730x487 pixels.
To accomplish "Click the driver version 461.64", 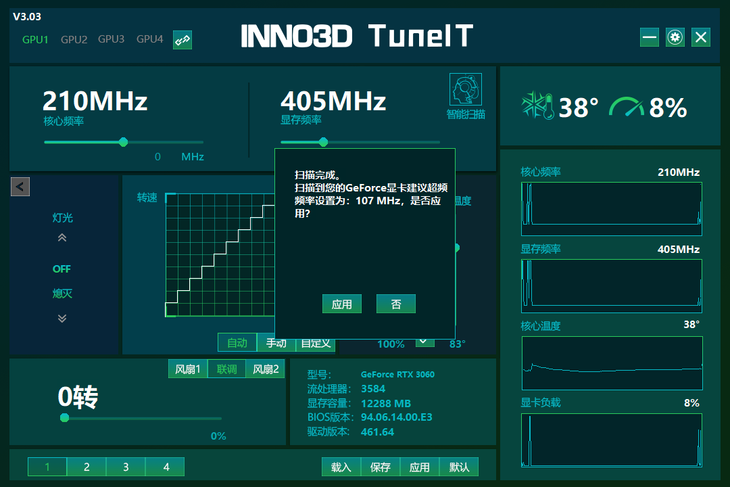I will click(377, 432).
